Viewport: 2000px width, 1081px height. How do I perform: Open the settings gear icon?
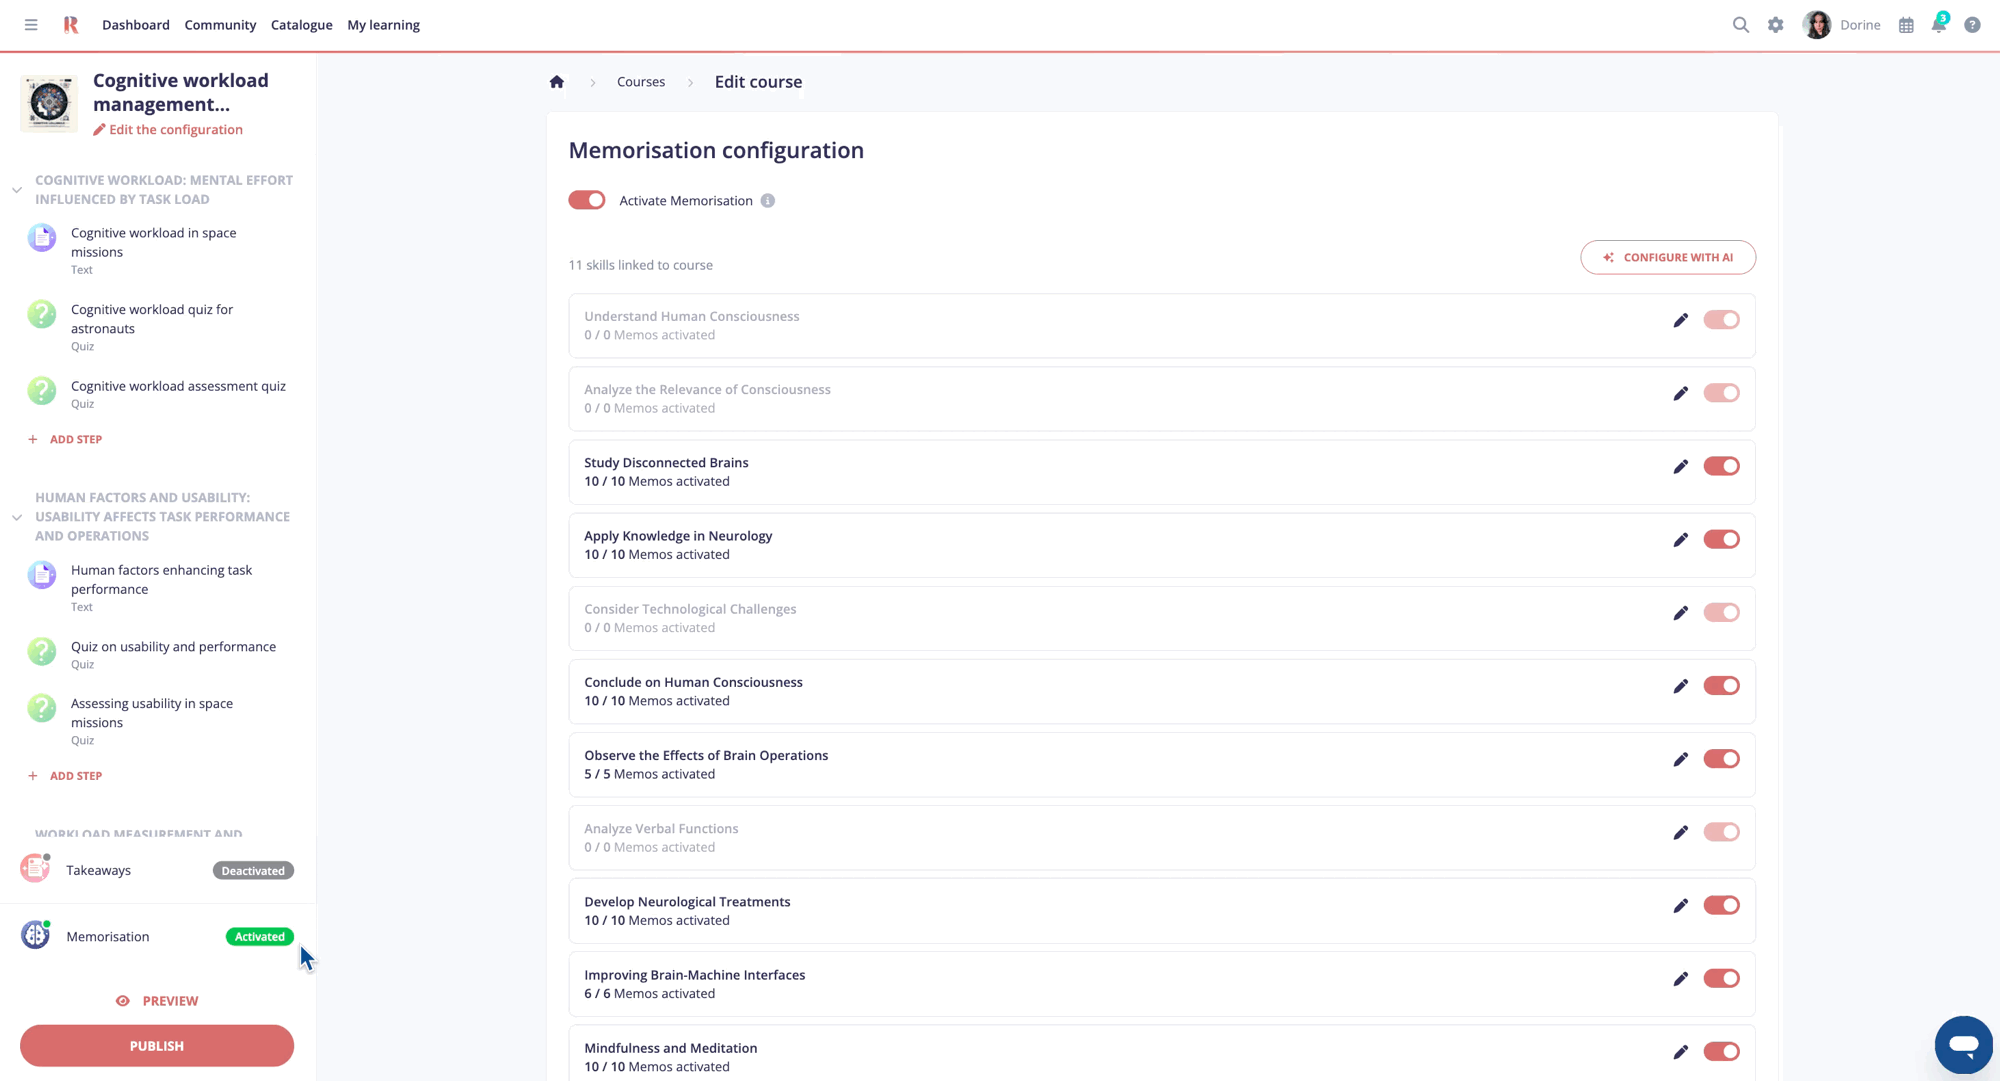pos(1775,25)
